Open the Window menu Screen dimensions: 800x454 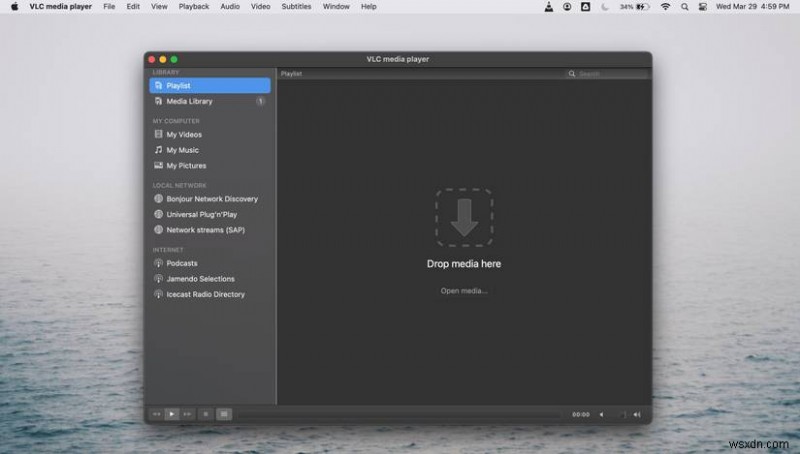[336, 7]
